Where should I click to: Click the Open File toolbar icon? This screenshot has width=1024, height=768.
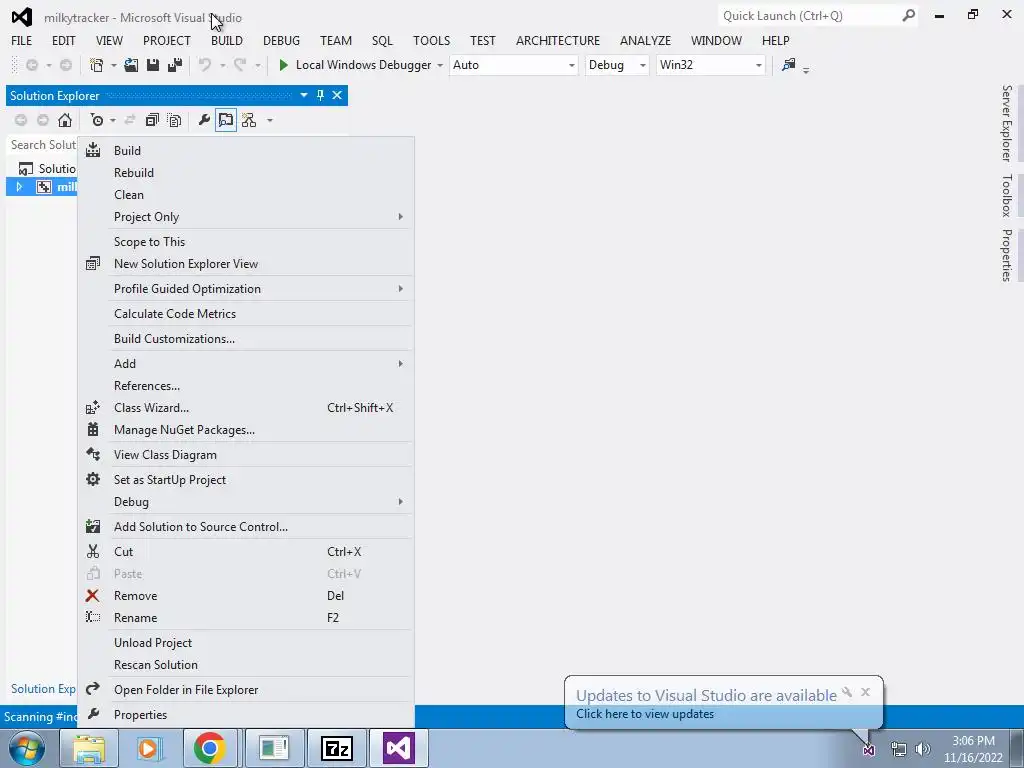(131, 65)
